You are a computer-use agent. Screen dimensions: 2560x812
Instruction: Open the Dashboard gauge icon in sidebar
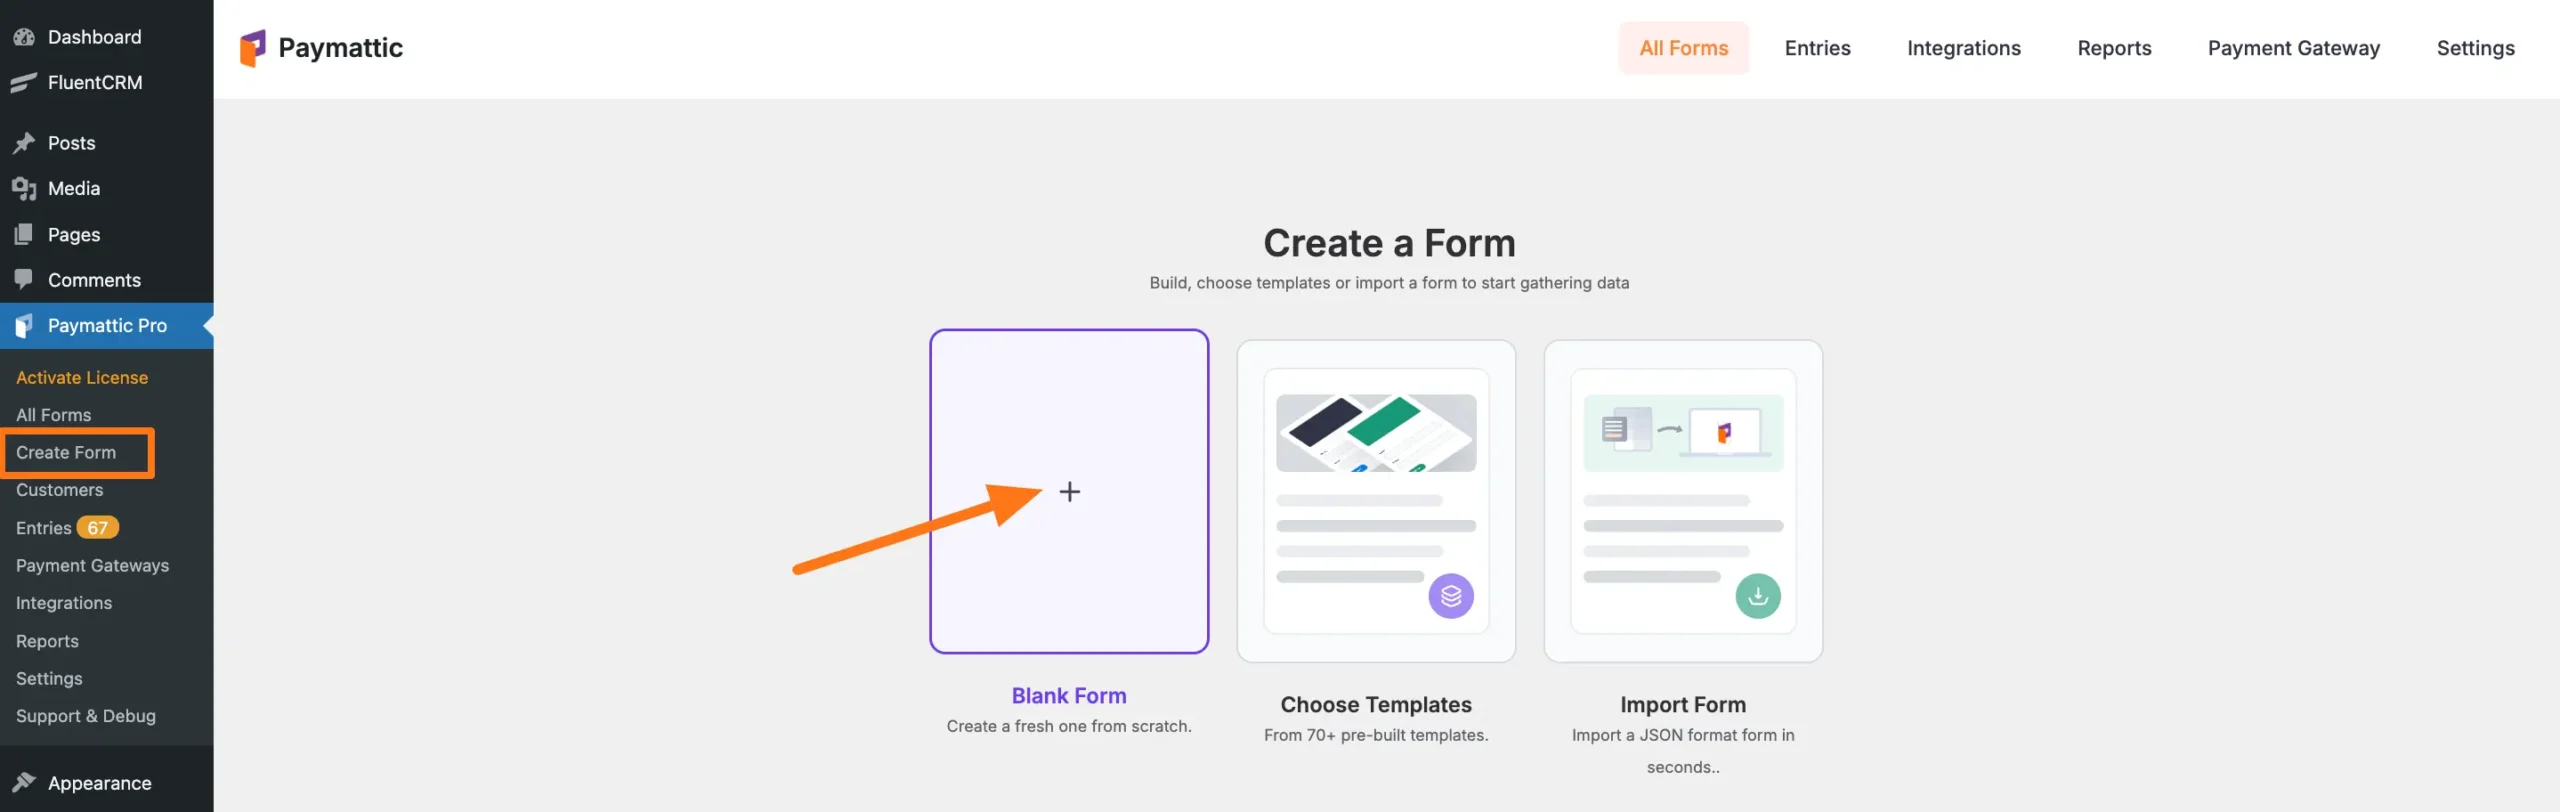pos(24,36)
